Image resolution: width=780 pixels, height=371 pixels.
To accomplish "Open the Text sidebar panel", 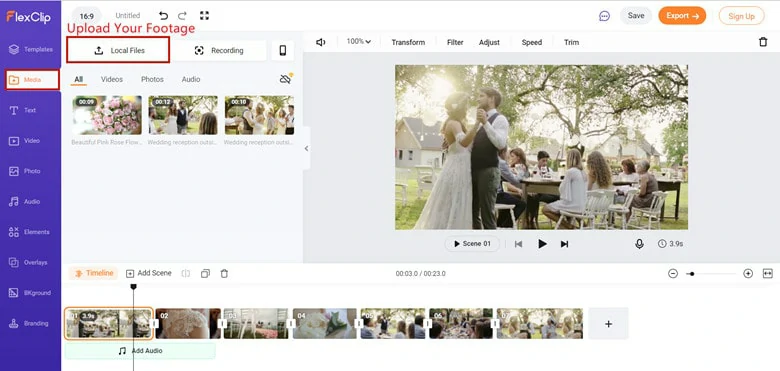I will click(x=23, y=110).
